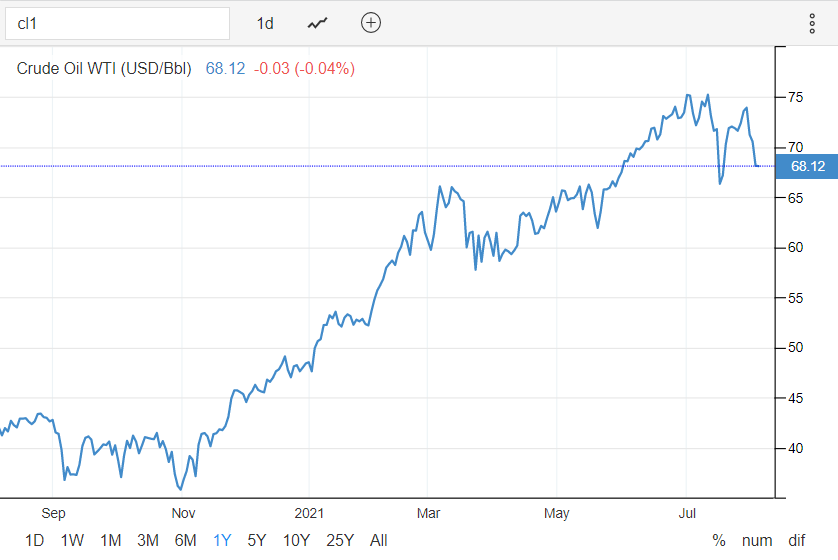Select the active 1Y range
The height and width of the screenshot is (560, 838).
222,540
